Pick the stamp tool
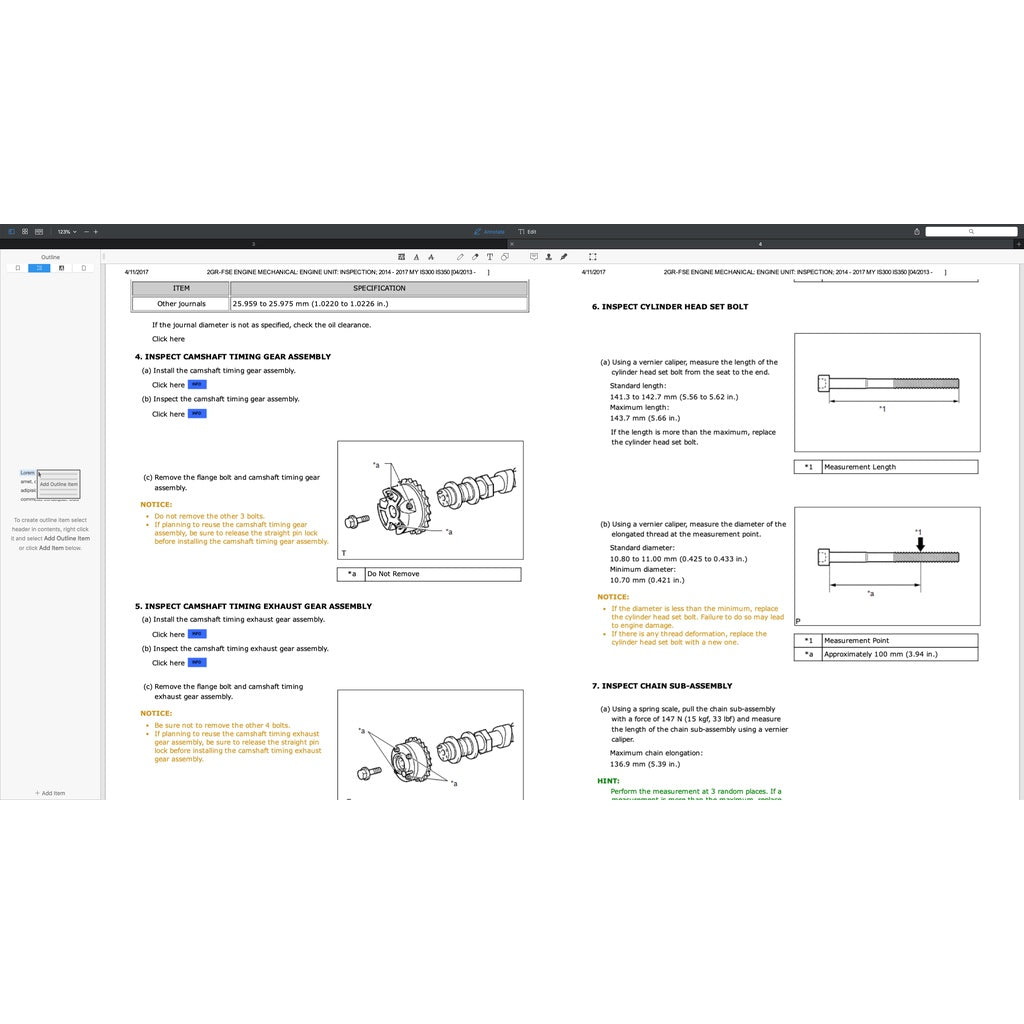This screenshot has width=1024, height=1024. 548,257
